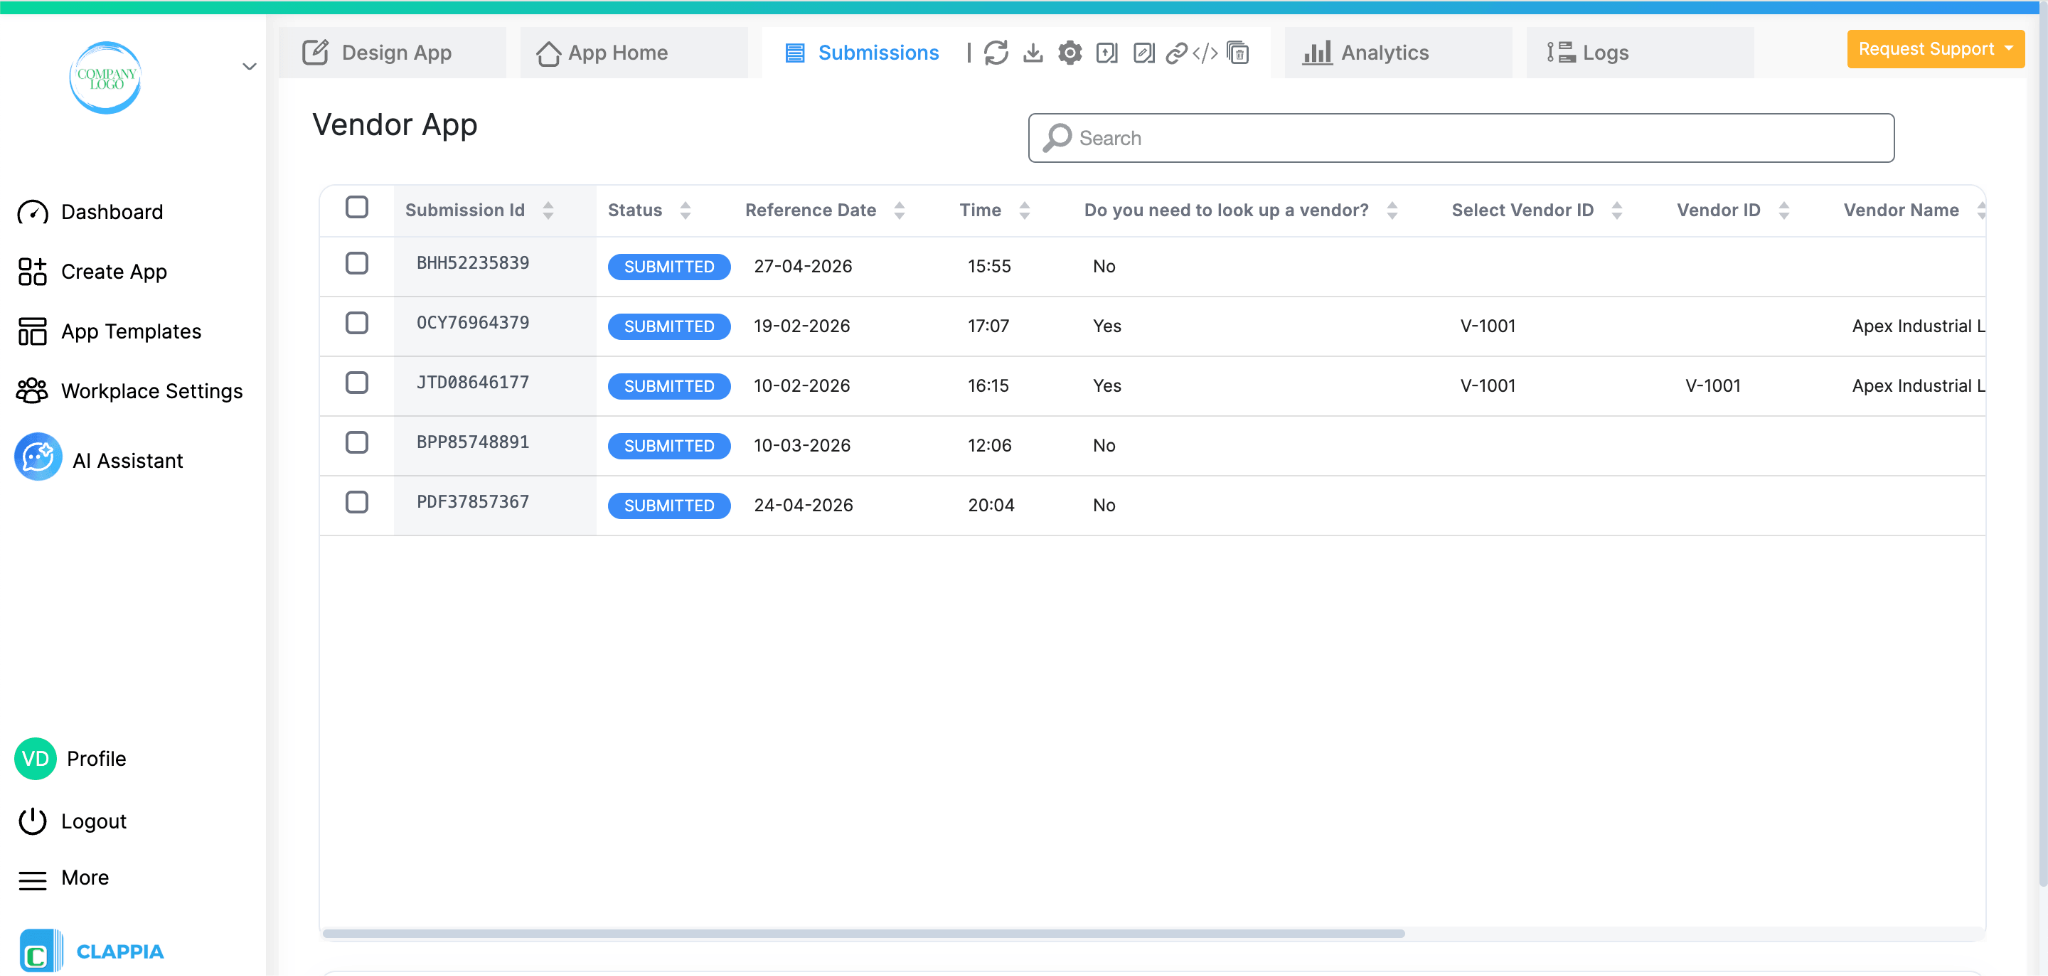Click Logout in the sidebar
The image size is (2048, 976).
tap(94, 821)
